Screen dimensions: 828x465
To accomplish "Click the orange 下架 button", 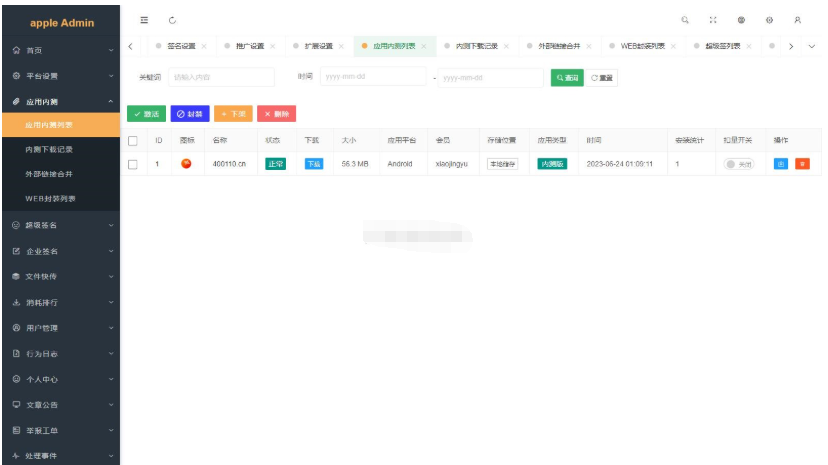I will tap(233, 114).
